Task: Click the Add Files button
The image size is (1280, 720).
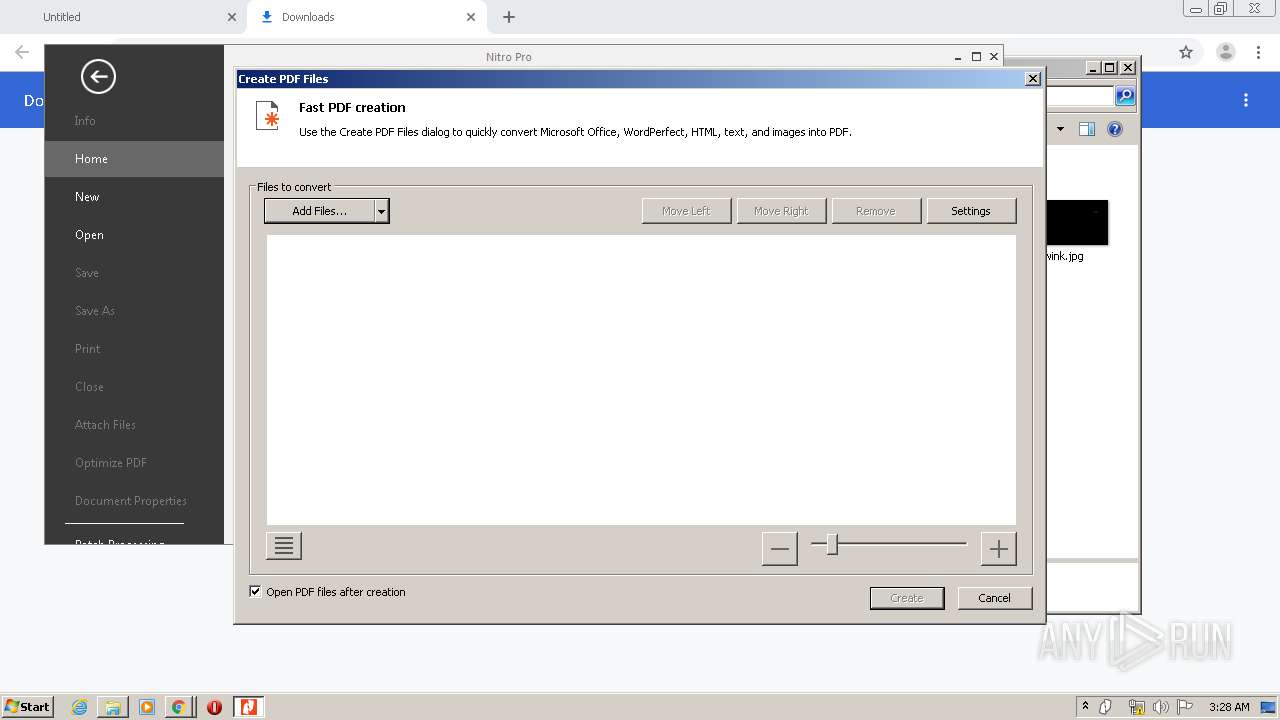Action: click(x=320, y=211)
